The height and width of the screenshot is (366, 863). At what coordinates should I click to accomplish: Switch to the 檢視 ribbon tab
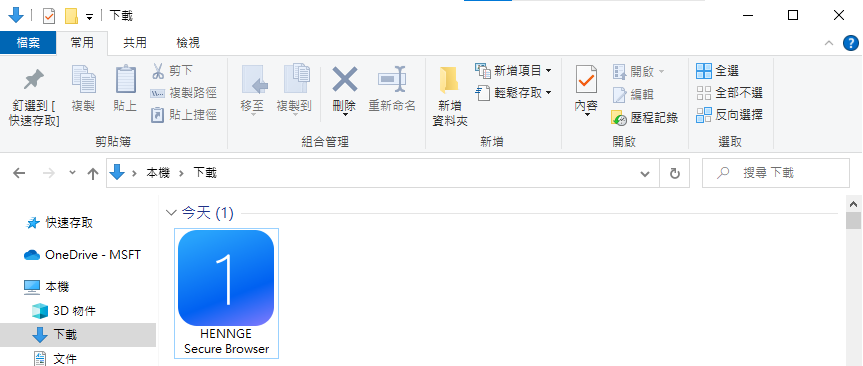(188, 43)
